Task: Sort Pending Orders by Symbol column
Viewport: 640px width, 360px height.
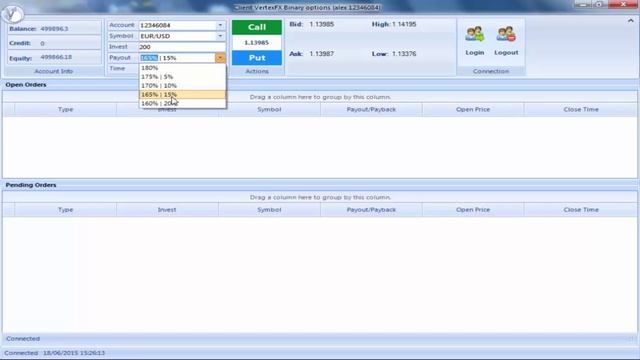Action: (269, 210)
